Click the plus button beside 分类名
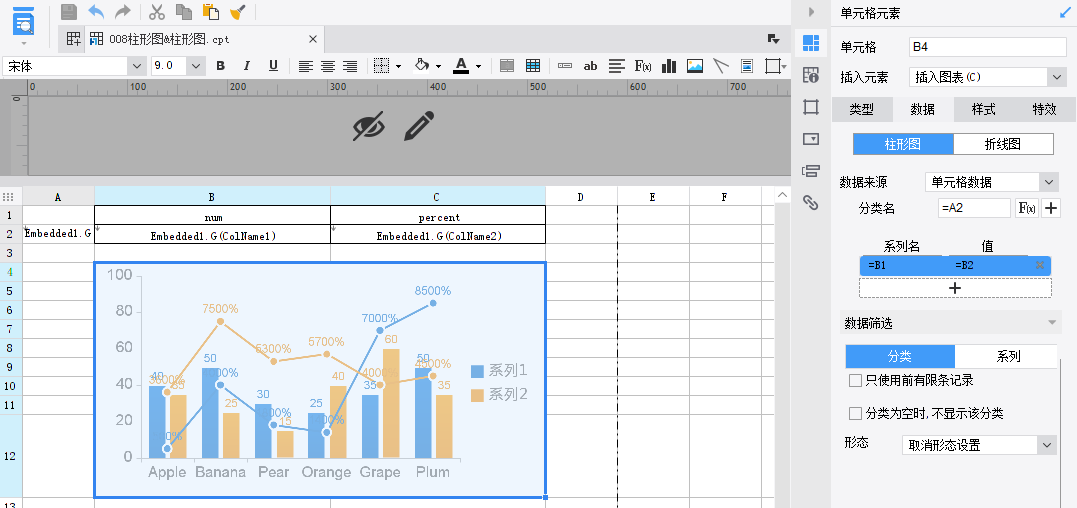This screenshot has height=508, width=1077. (x=1050, y=208)
